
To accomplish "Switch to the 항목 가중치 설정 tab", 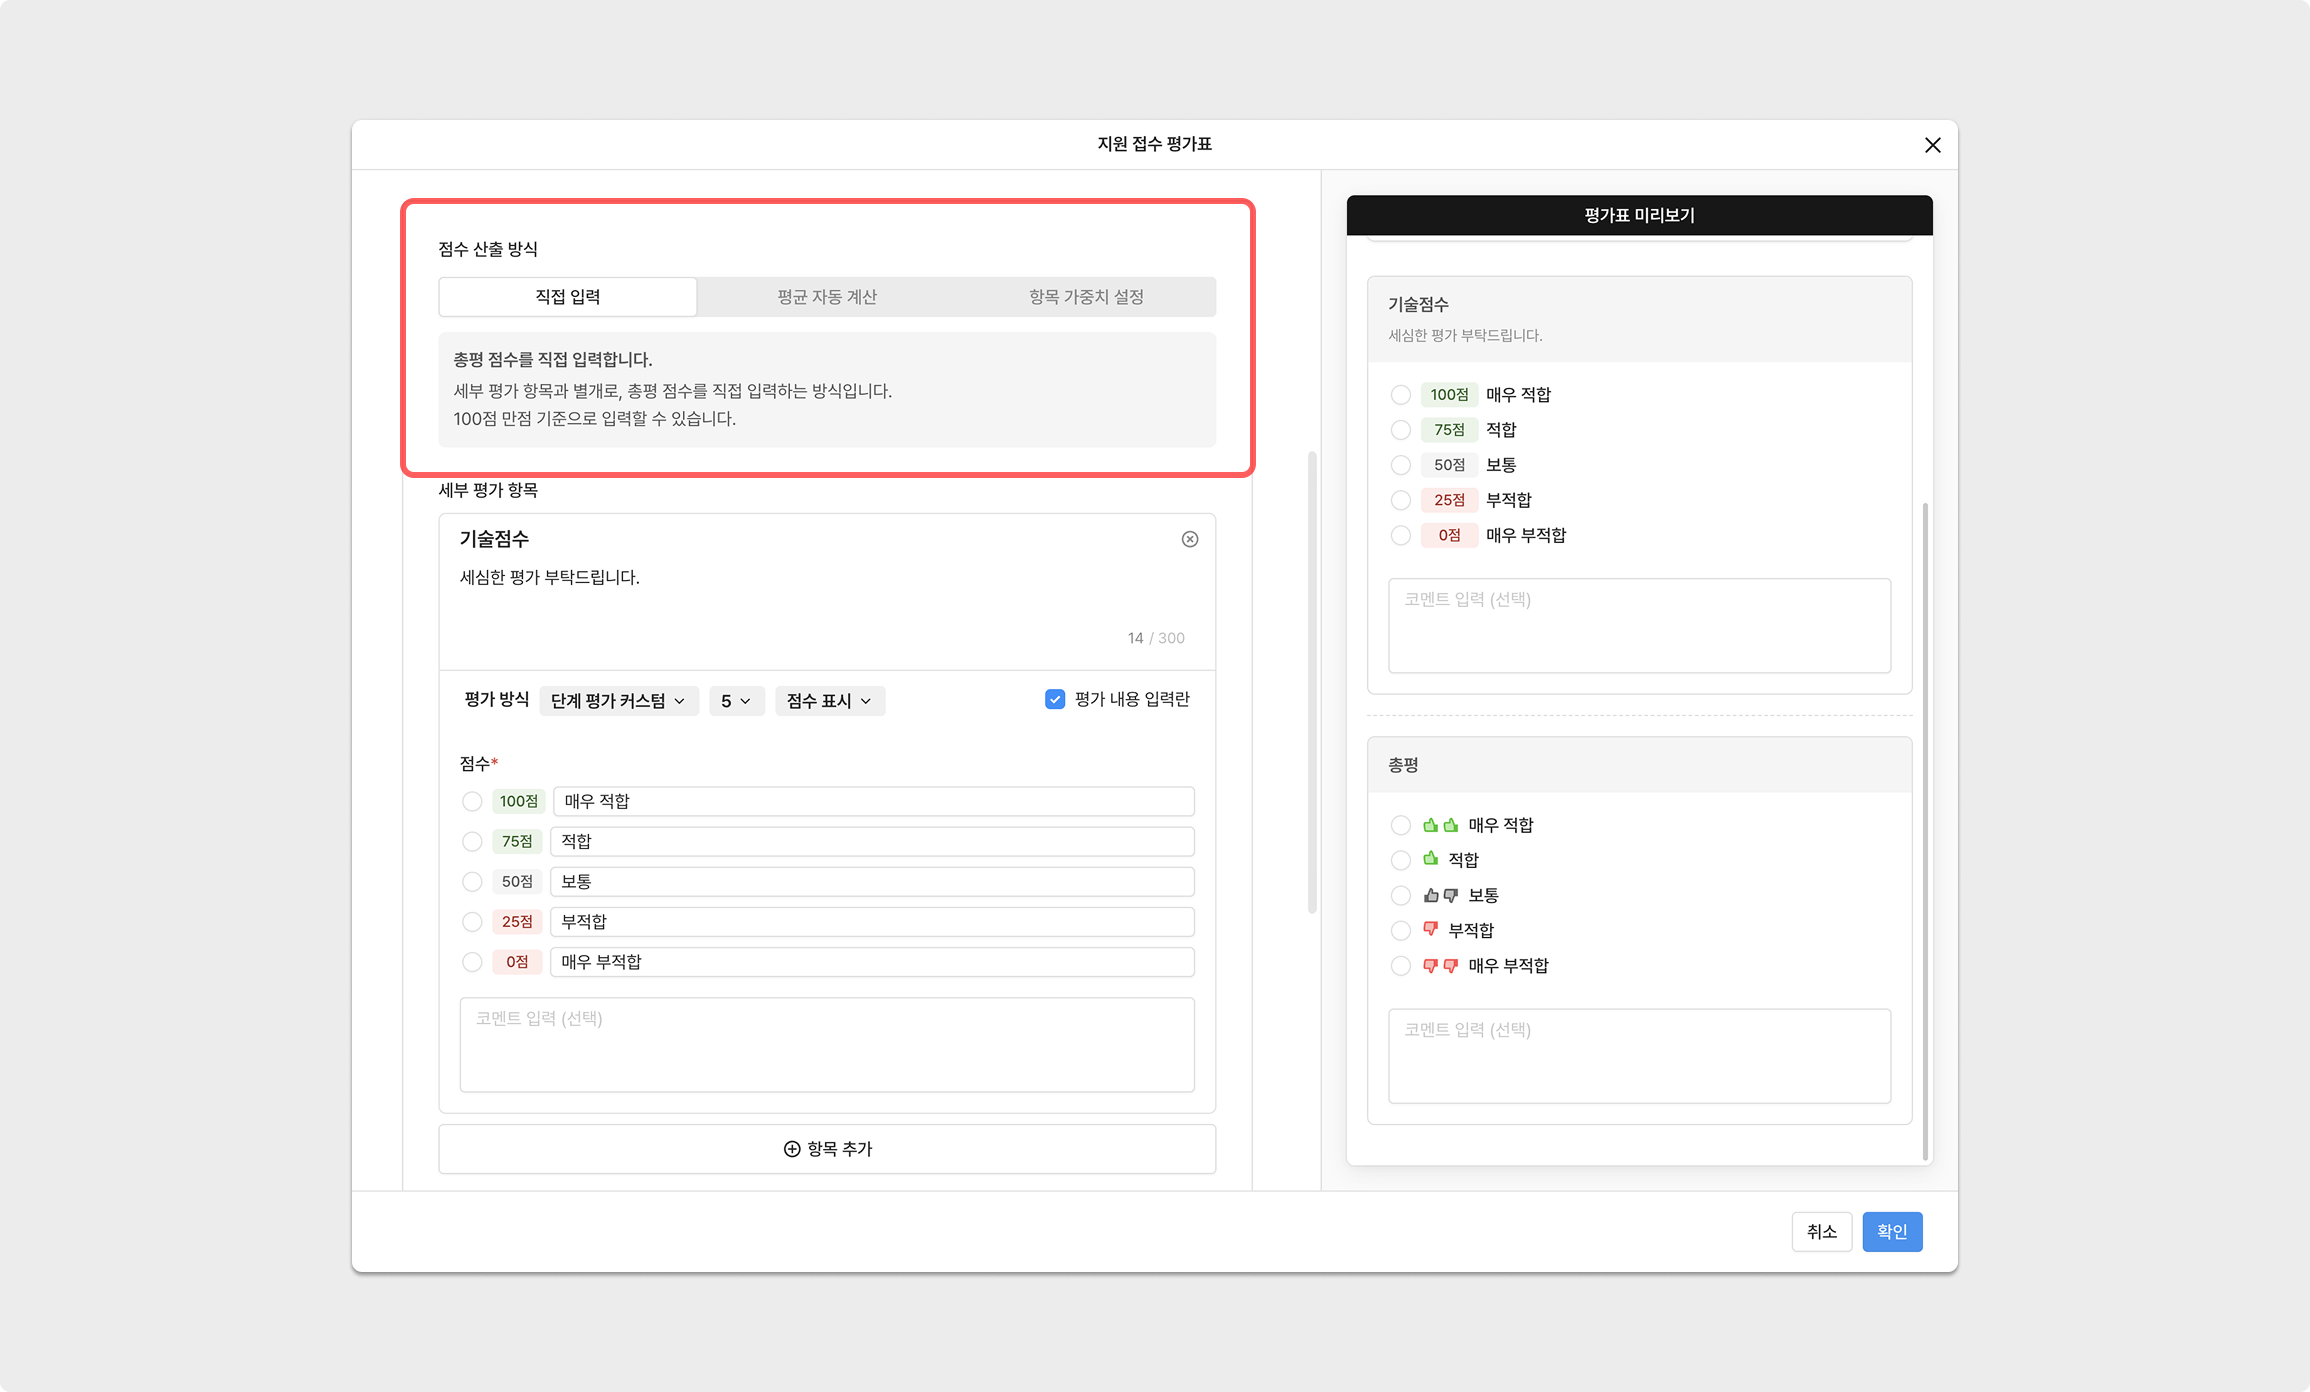I will tap(1085, 297).
